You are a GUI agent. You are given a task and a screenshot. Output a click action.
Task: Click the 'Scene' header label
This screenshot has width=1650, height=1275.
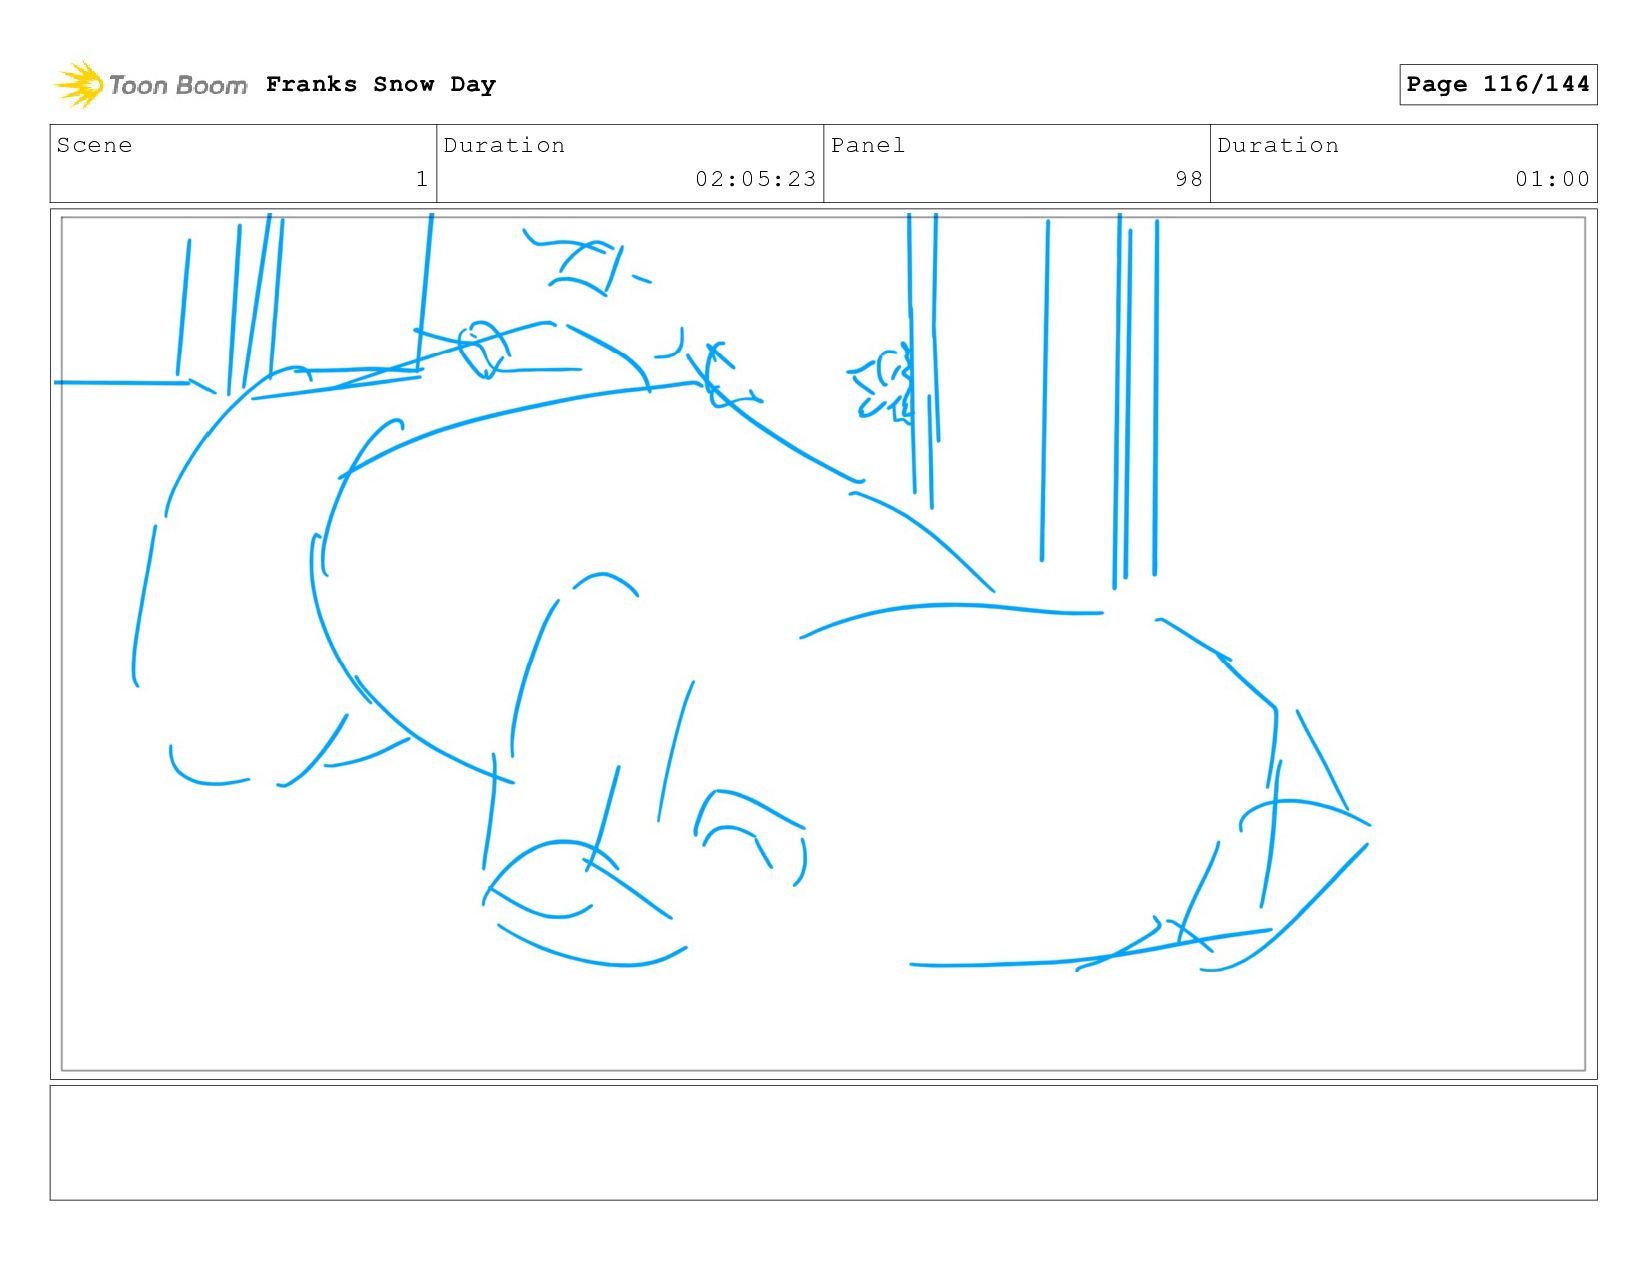tap(94, 145)
